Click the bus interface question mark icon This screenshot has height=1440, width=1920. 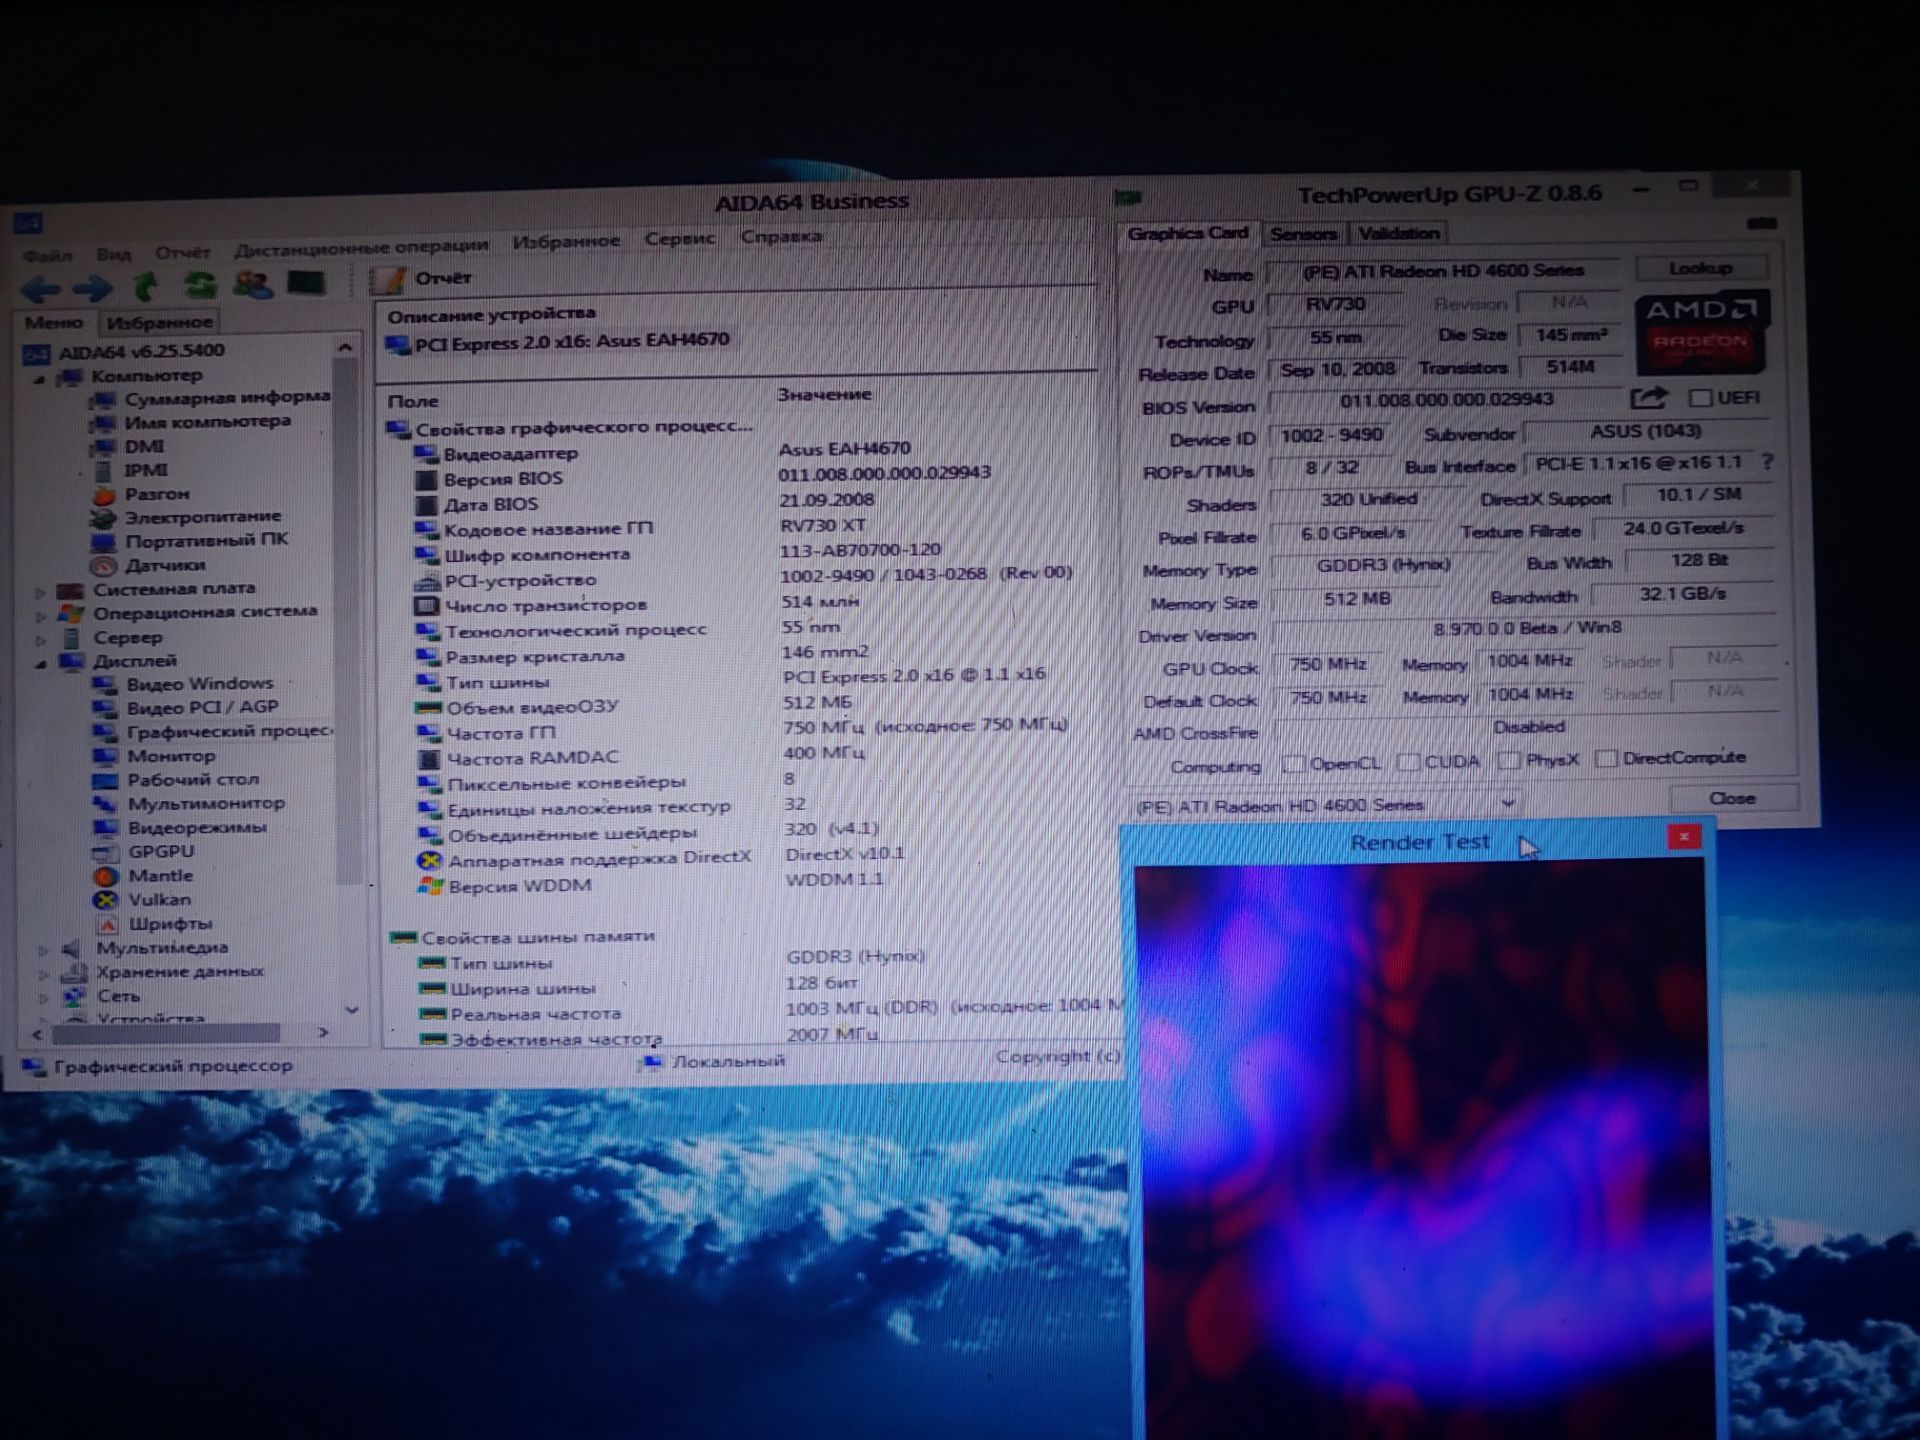click(x=1768, y=461)
